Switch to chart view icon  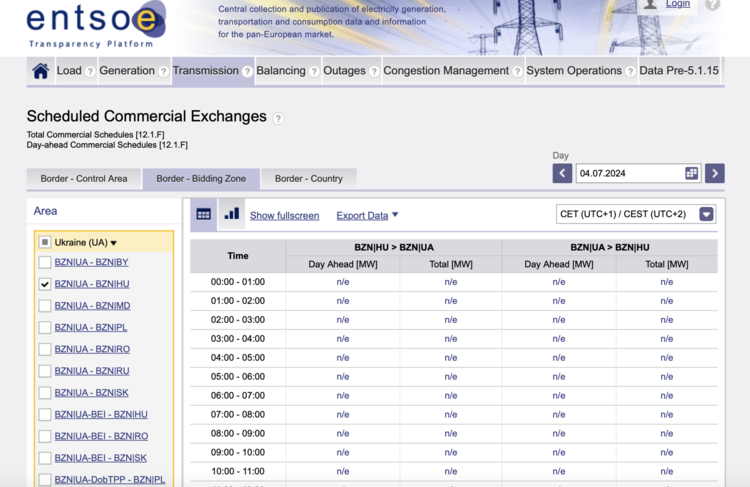pyautogui.click(x=232, y=214)
